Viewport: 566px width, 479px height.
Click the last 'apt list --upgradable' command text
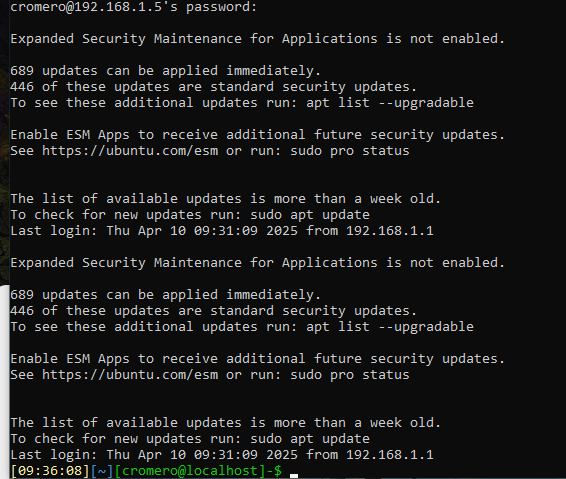[x=390, y=327]
